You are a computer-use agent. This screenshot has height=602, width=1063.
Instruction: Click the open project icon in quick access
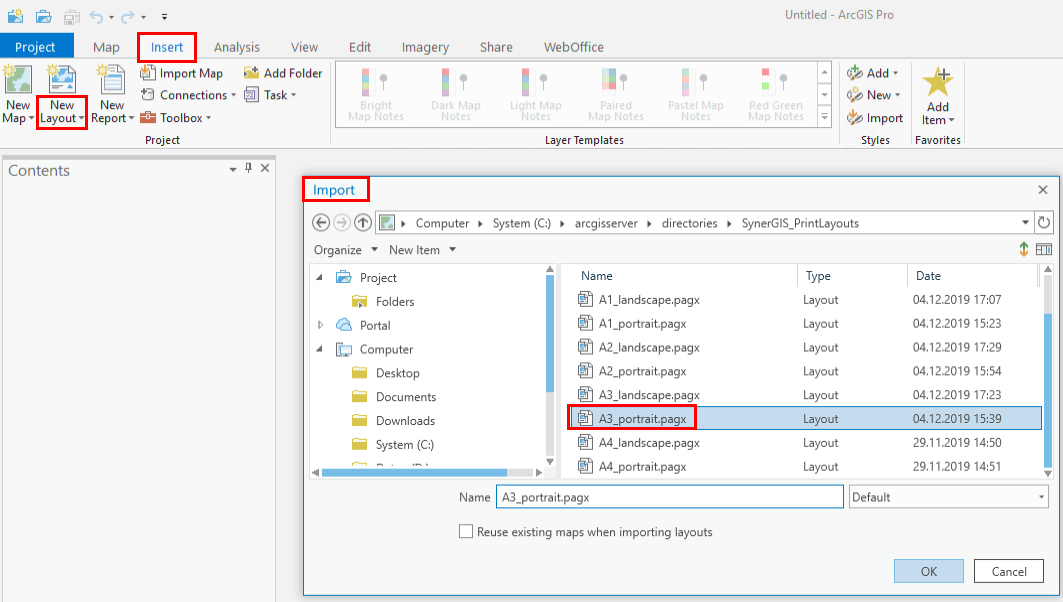pos(41,16)
